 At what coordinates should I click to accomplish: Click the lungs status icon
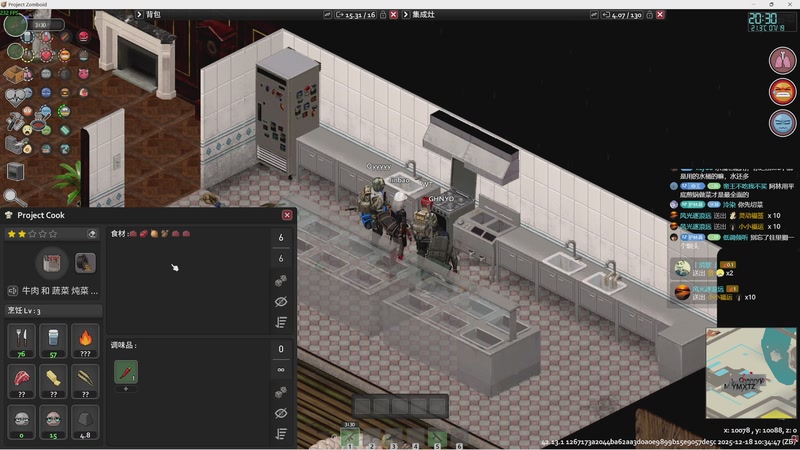[782, 60]
